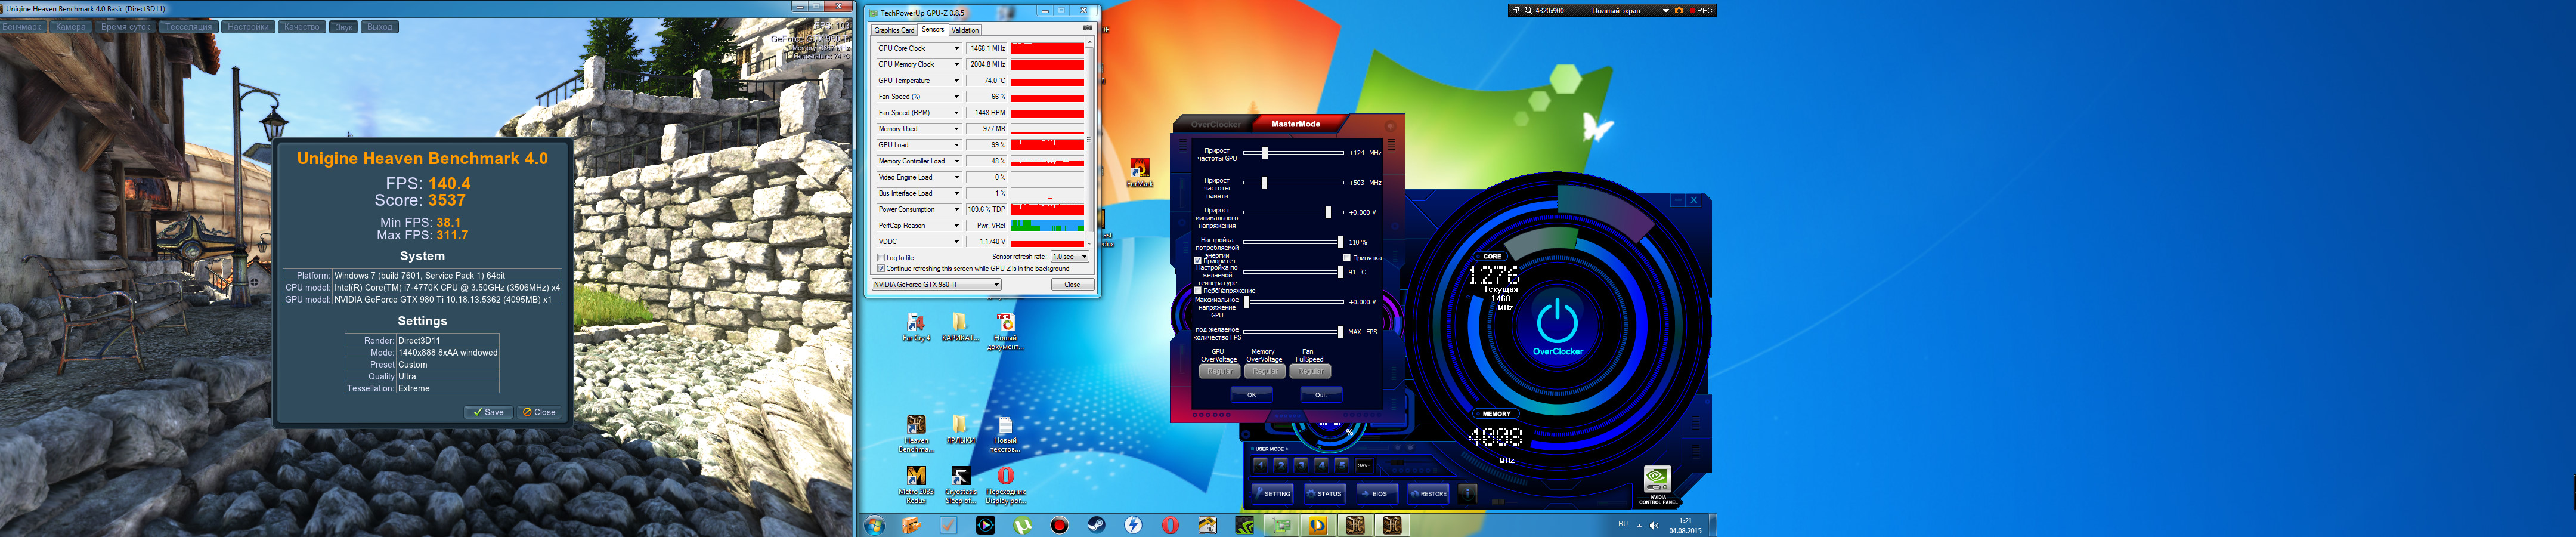Open the BIOS button in OverClocker
The width and height of the screenshot is (2576, 537).
click(1379, 493)
